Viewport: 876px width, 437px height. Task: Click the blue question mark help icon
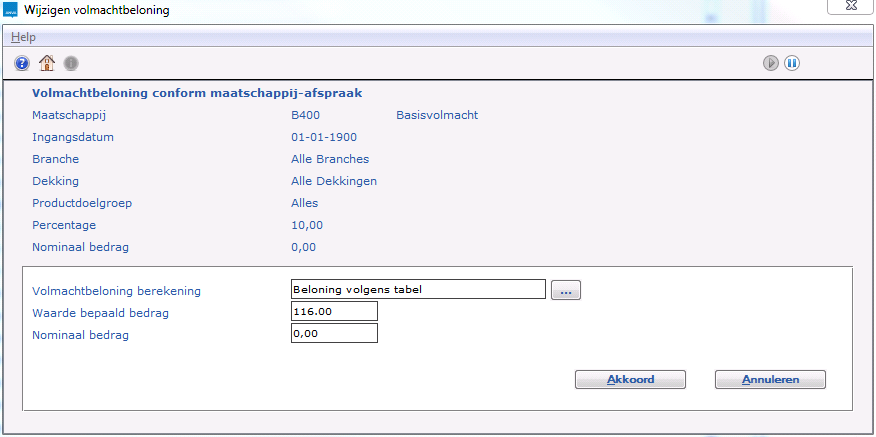[22, 63]
